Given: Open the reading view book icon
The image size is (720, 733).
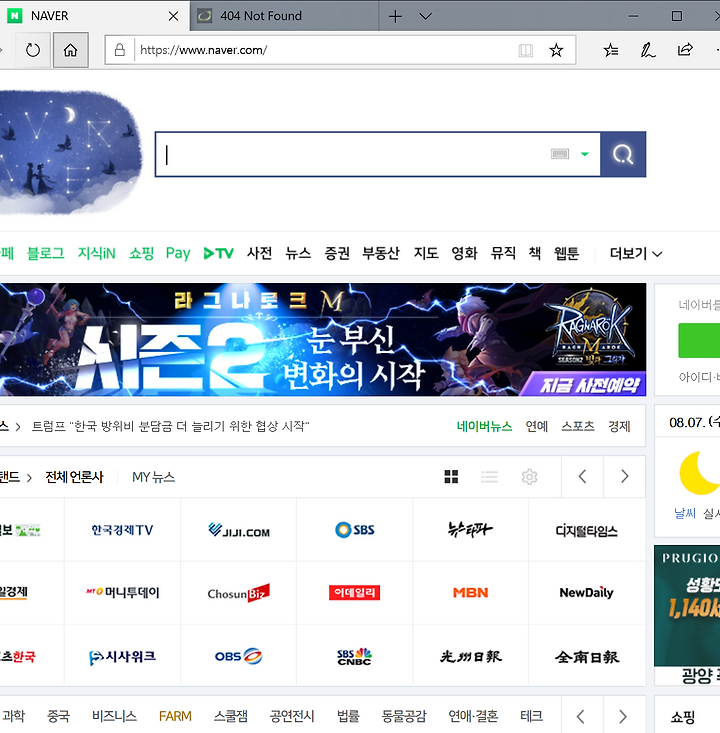Looking at the screenshot, I should (526, 50).
